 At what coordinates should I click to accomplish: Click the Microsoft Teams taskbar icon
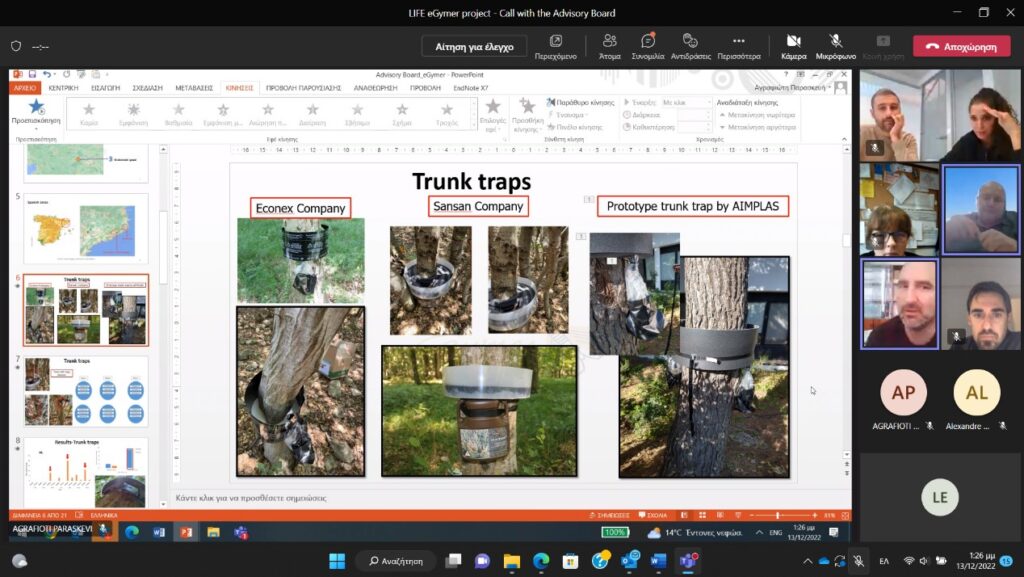point(688,561)
